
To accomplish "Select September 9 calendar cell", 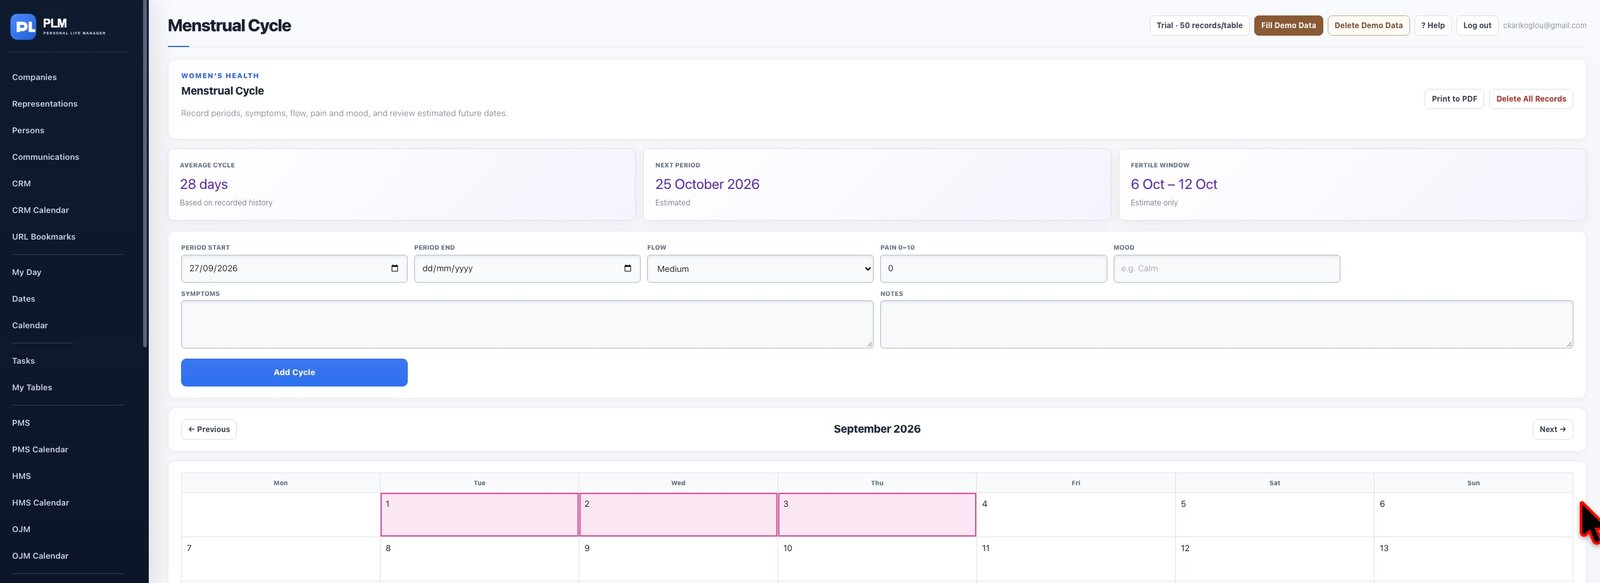I will (678, 559).
